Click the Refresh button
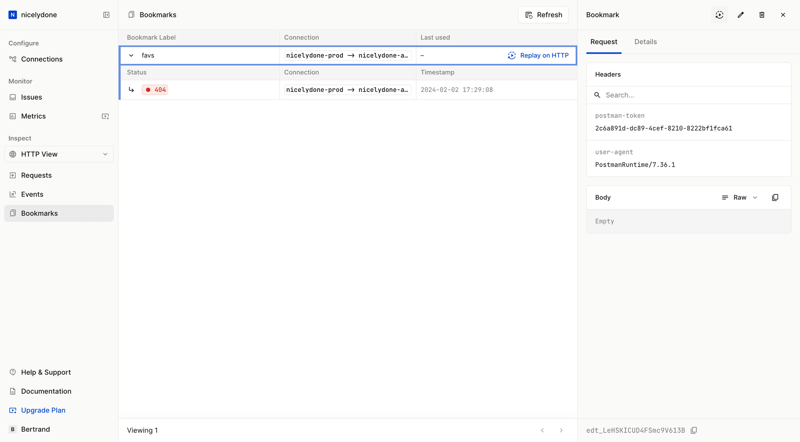 tap(543, 15)
